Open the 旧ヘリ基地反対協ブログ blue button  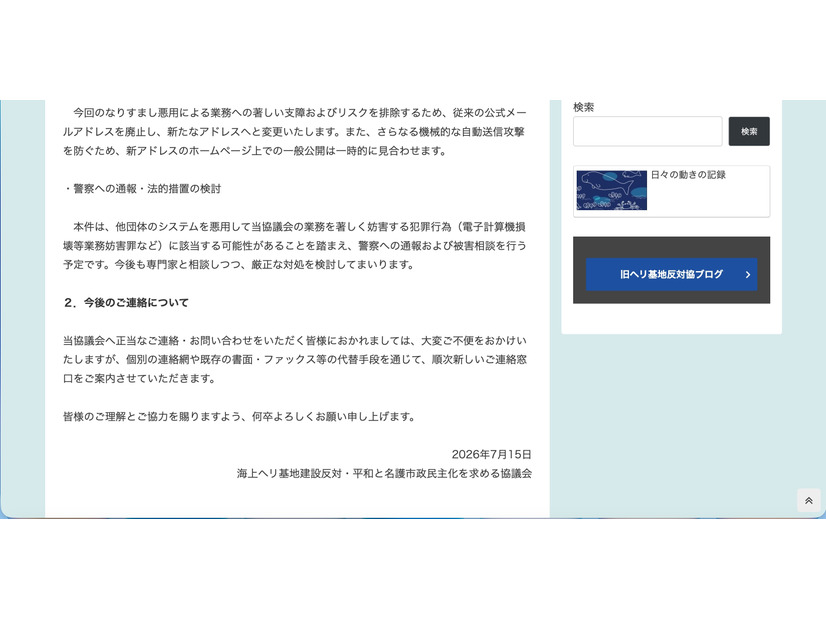click(x=671, y=274)
